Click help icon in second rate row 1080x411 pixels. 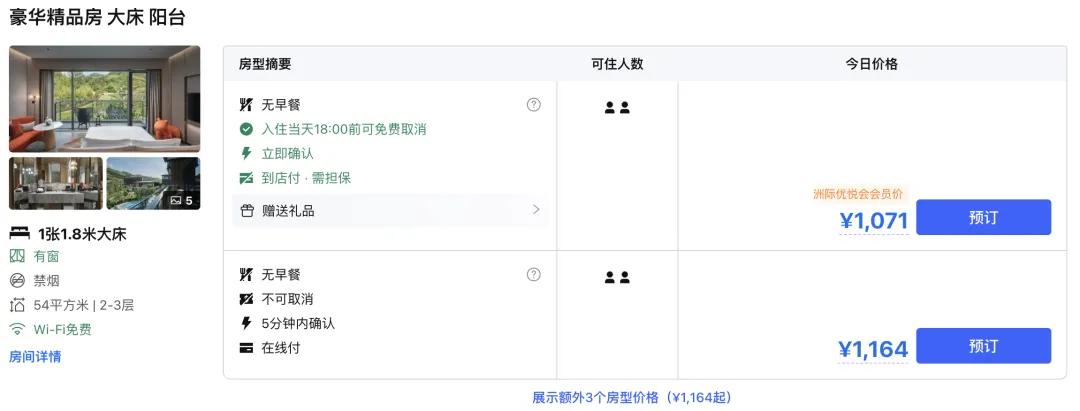pyautogui.click(x=534, y=274)
